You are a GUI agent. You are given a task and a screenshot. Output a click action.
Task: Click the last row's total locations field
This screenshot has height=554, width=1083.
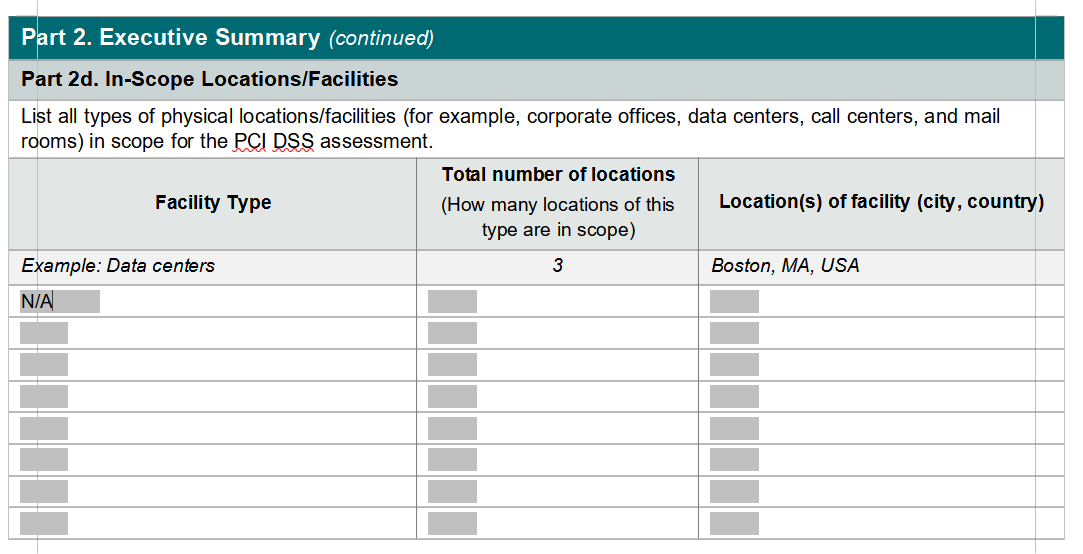[x=452, y=523]
